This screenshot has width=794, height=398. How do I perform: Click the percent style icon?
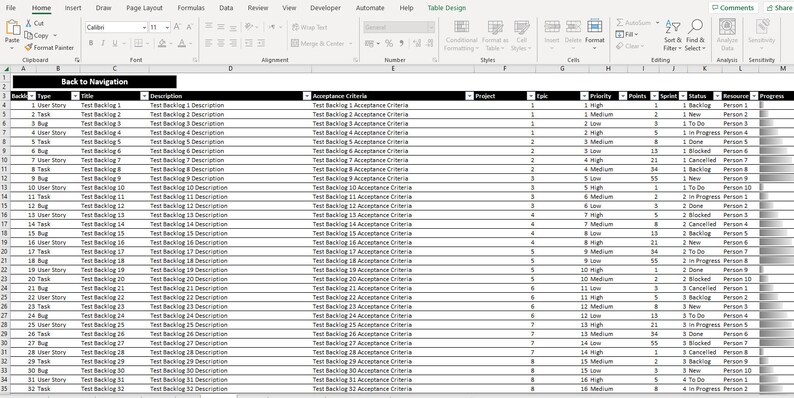click(389, 44)
